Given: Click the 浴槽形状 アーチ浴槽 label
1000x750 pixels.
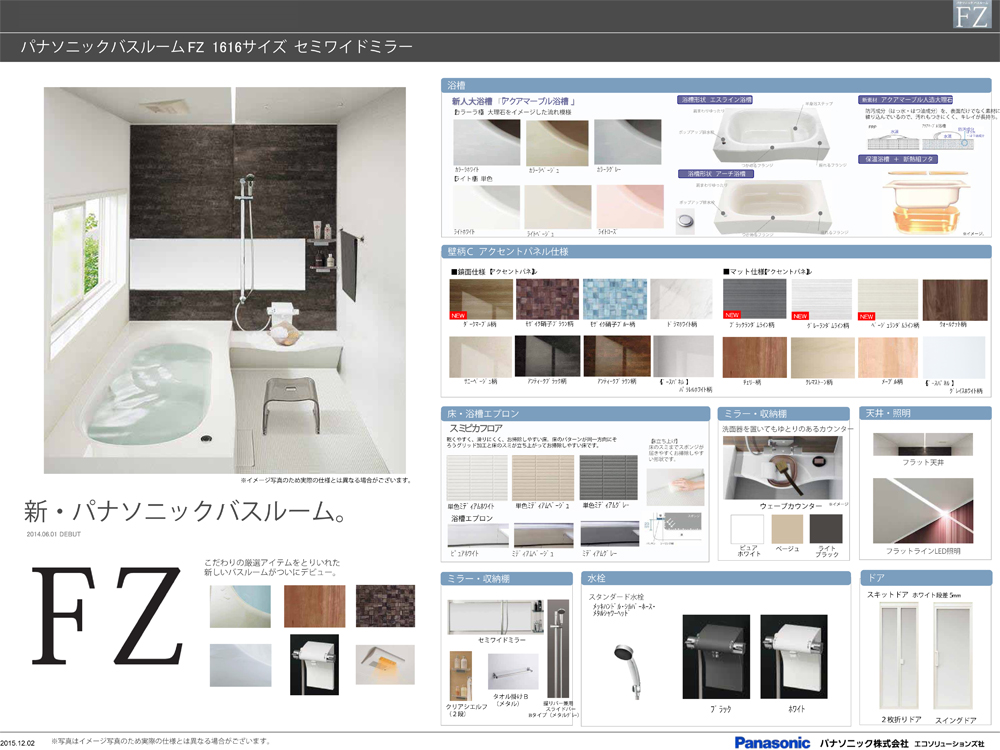Looking at the screenshot, I should point(716,173).
